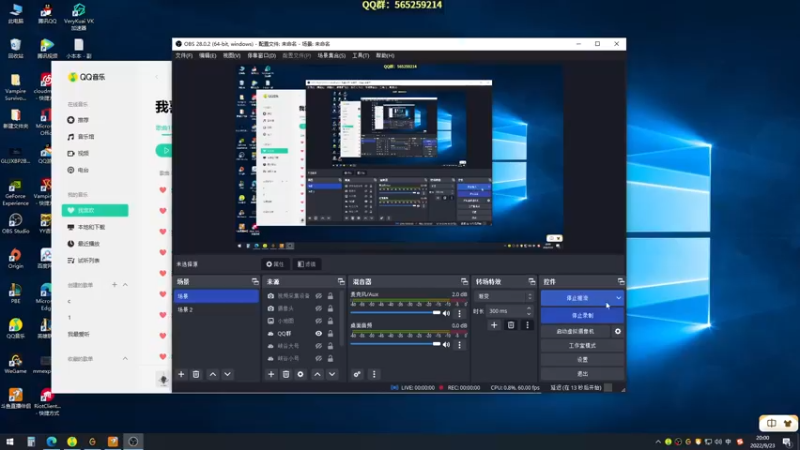Viewport: 800px width, 450px height.
Task: Open 麦克风/Aux three-dot options menu
Action: [459, 313]
